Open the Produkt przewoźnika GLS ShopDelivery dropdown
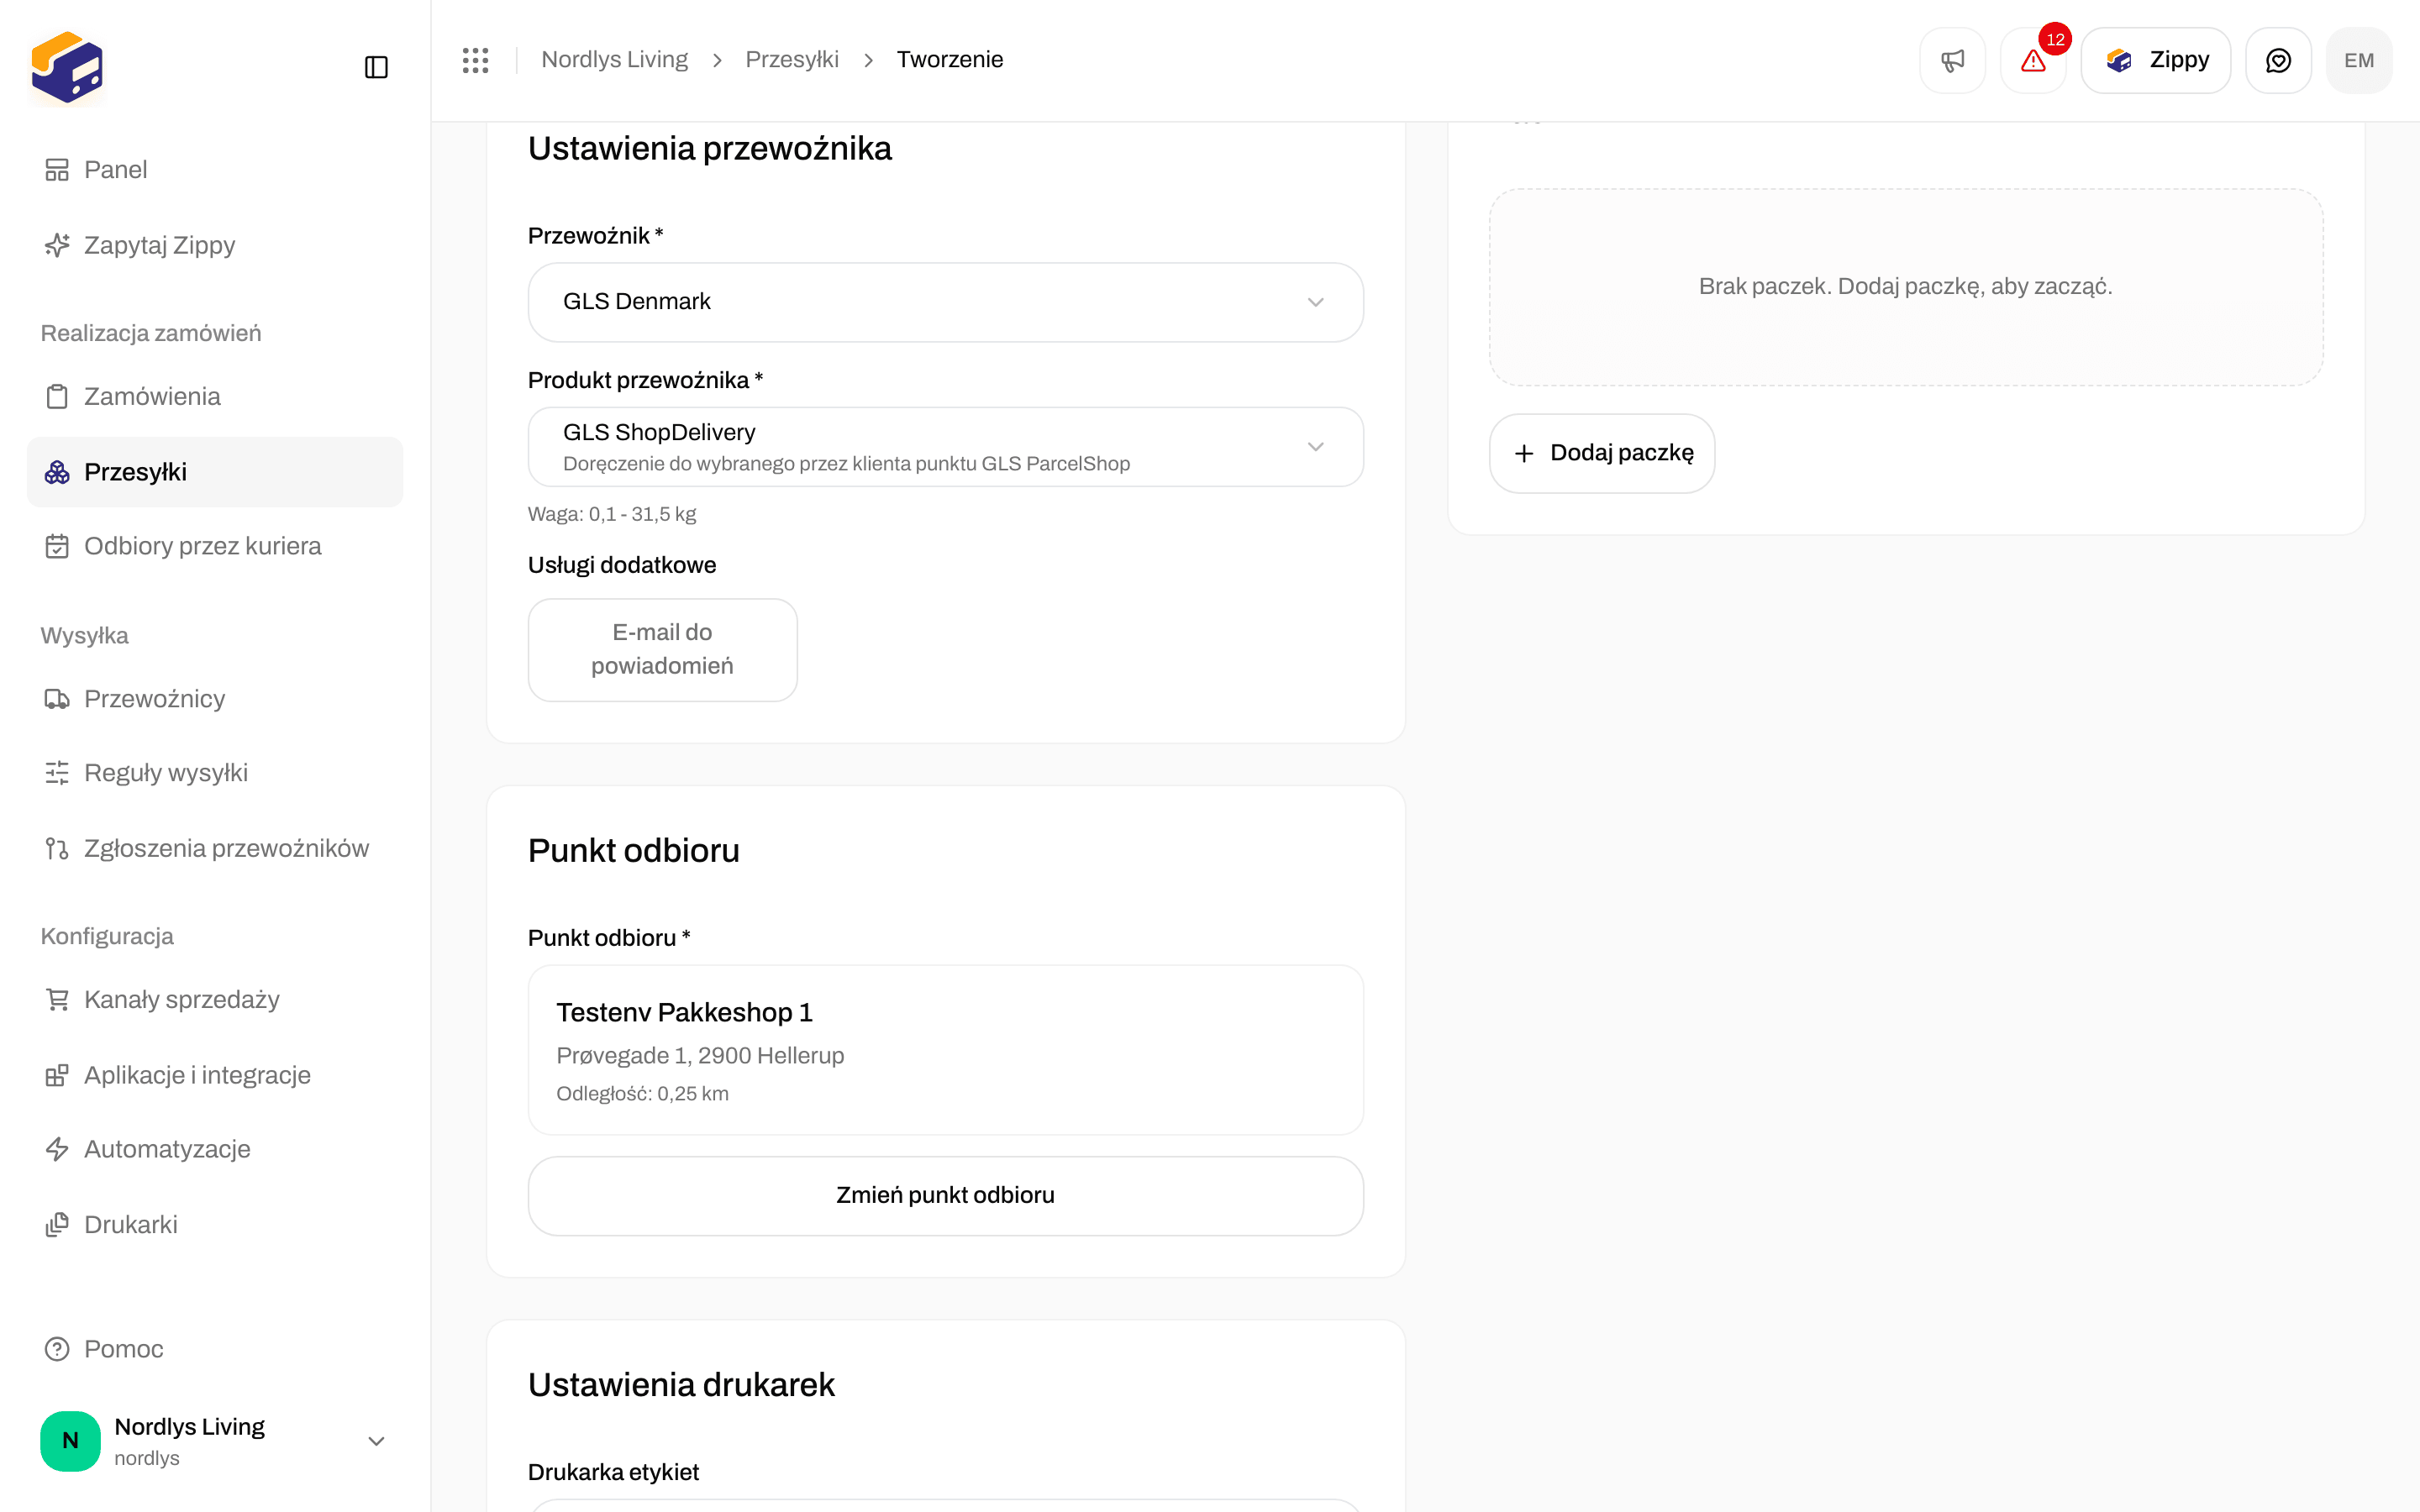This screenshot has height=1512, width=2420. 945,447
